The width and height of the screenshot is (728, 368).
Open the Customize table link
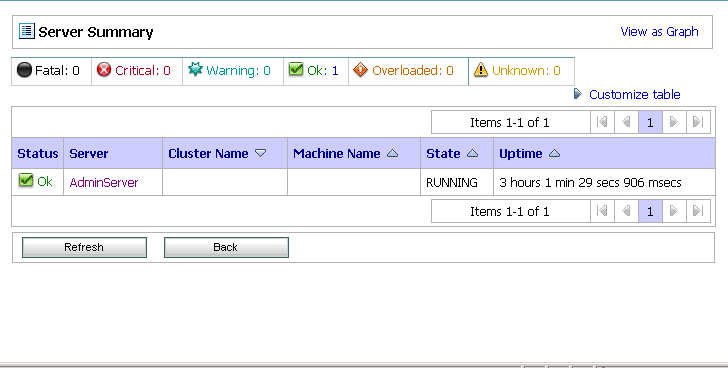[x=635, y=95]
